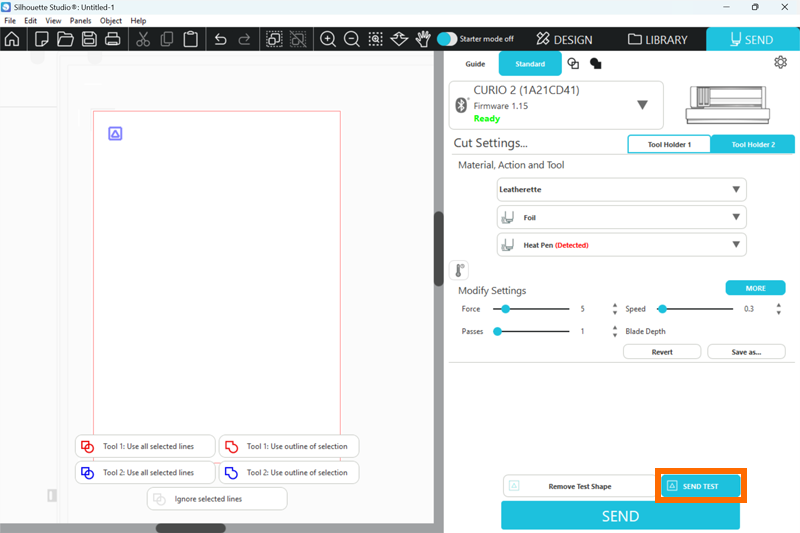Viewport: 800px width, 533px height.
Task: Click the scissors Cut icon
Action: point(143,39)
